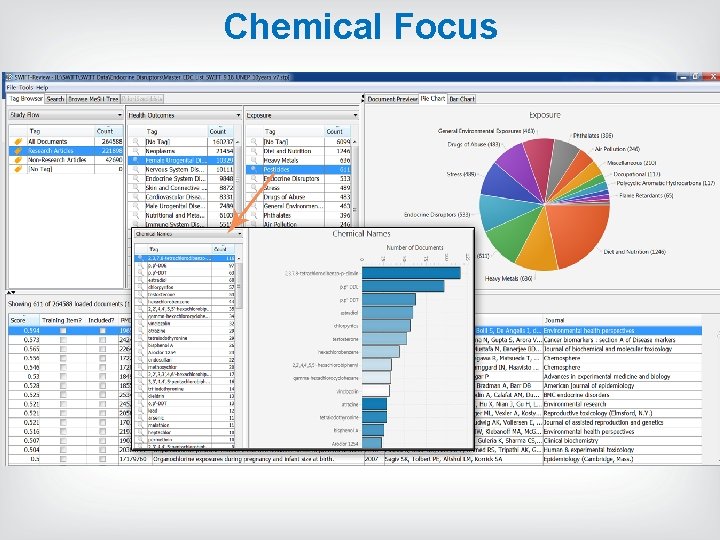Click the Diet and Nutrition pie slice
The width and height of the screenshot is (720, 540).
coord(579,232)
